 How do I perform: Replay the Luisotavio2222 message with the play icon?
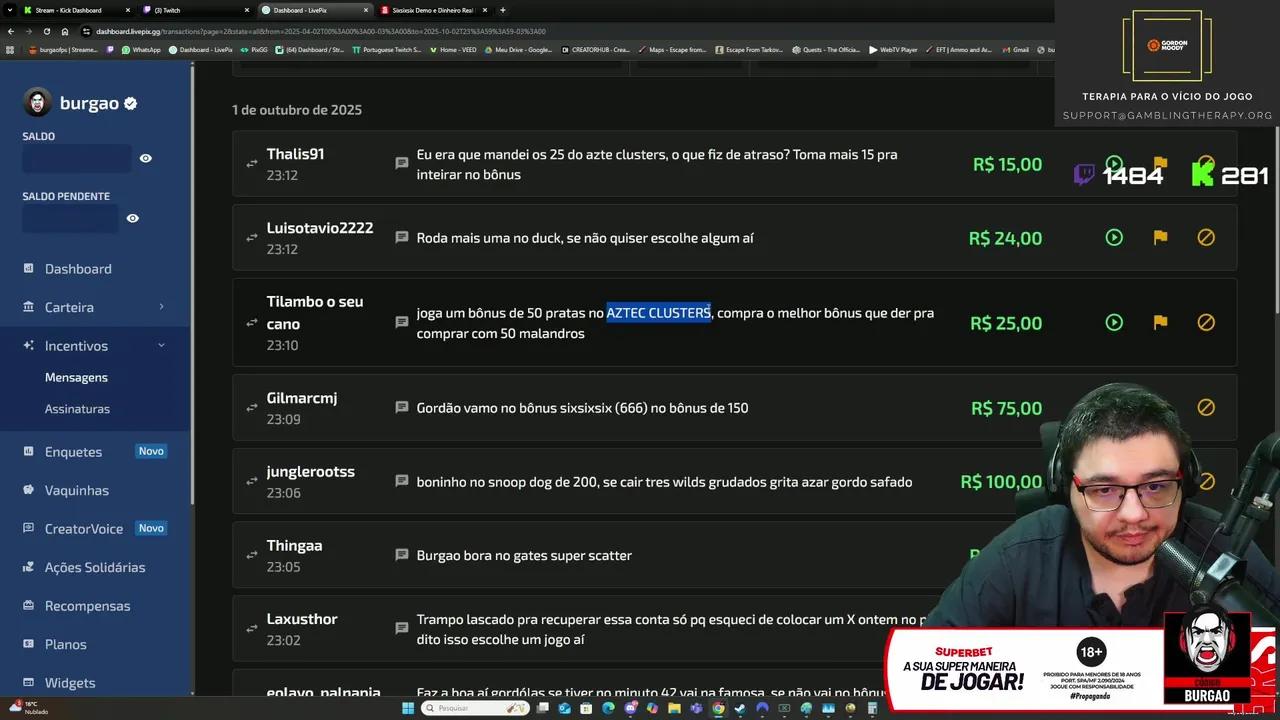pos(1114,238)
